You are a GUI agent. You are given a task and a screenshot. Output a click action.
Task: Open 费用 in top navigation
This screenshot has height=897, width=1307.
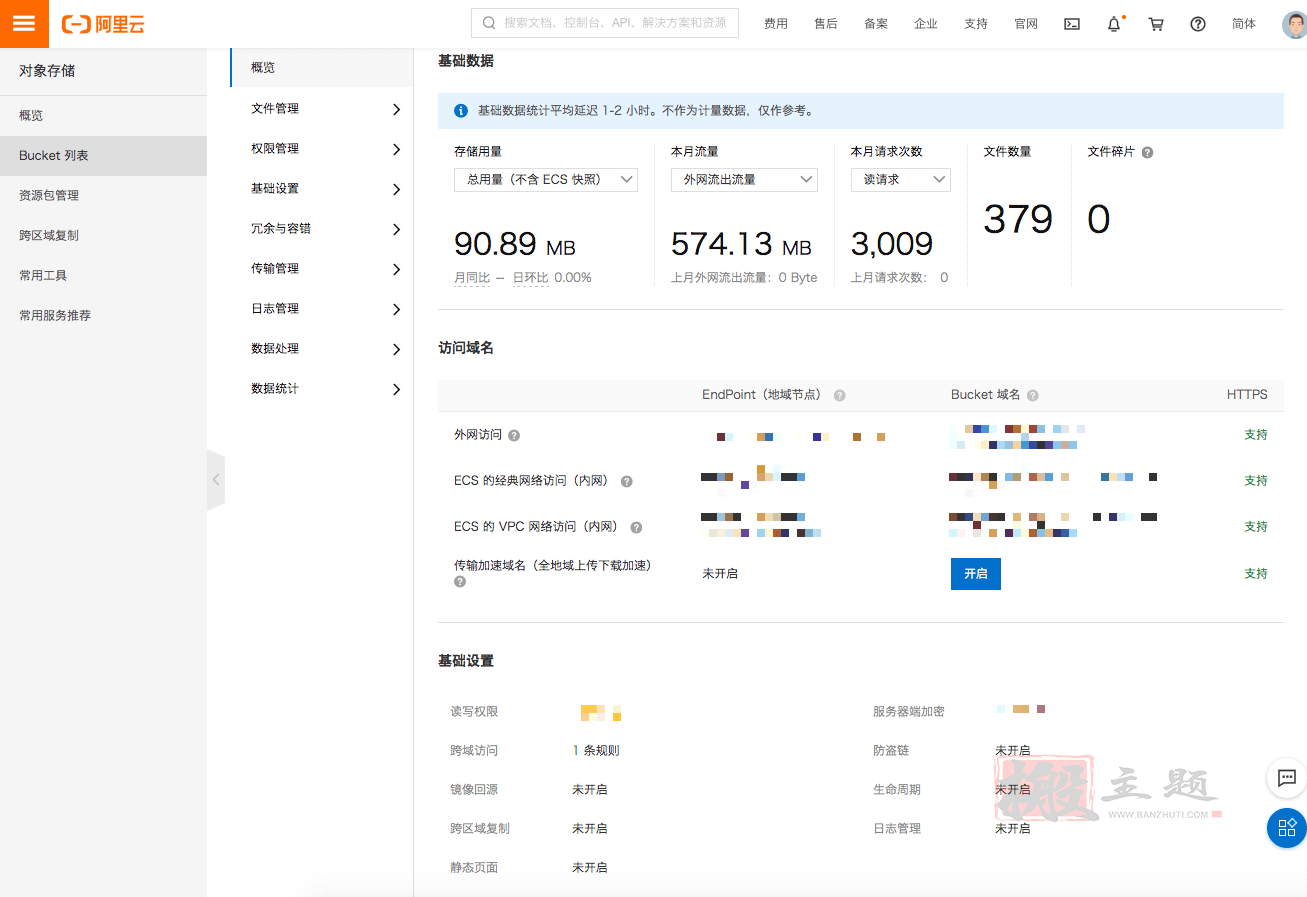[775, 24]
